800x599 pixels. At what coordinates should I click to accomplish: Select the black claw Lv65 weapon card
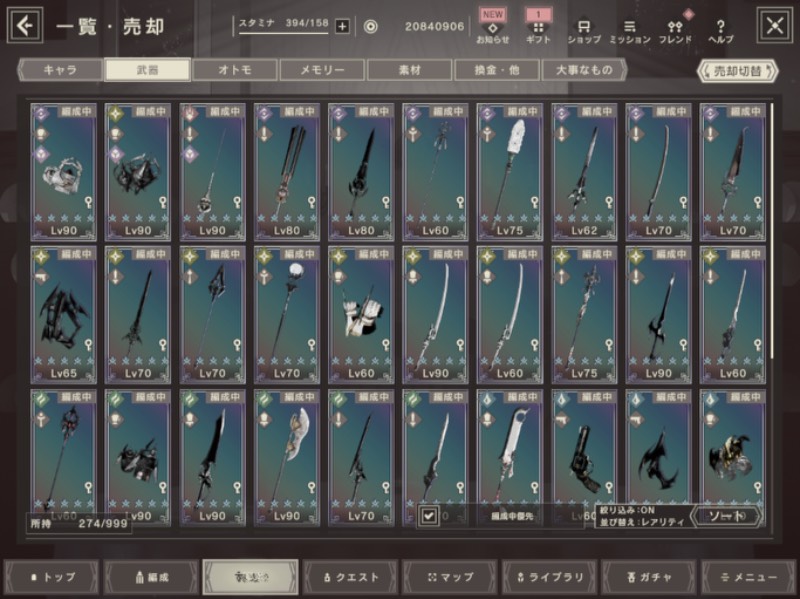63,315
